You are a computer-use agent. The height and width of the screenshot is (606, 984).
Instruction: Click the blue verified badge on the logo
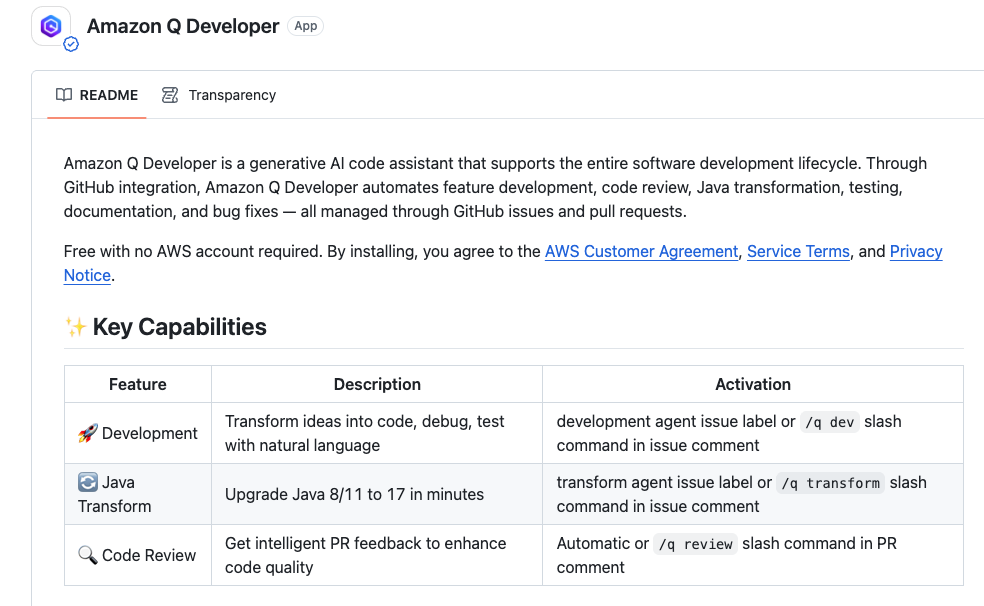point(71,45)
